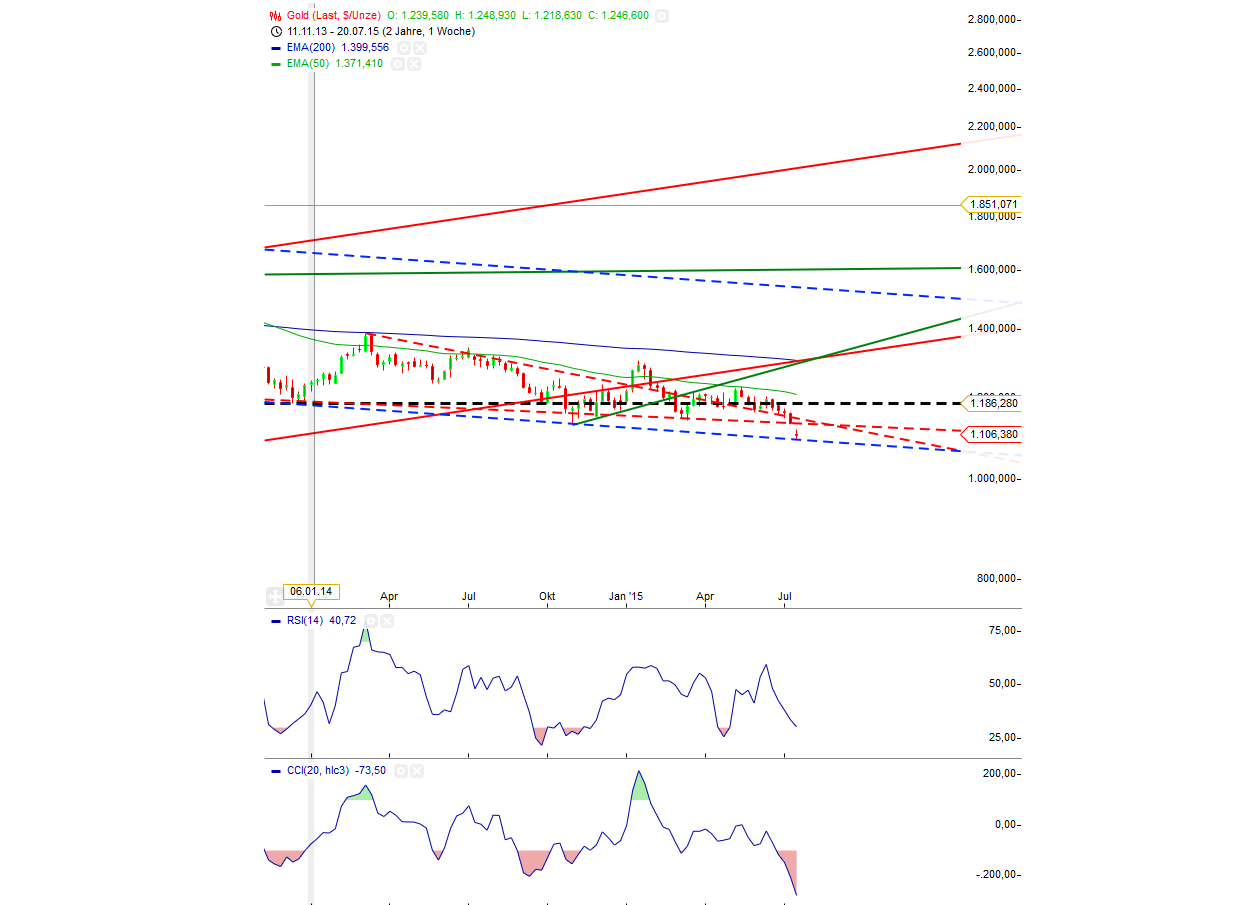Screen dimensions: 1247x905
Task: Open the CCI(20, hlc3) indicator settings
Action: pyautogui.click(x=401, y=771)
